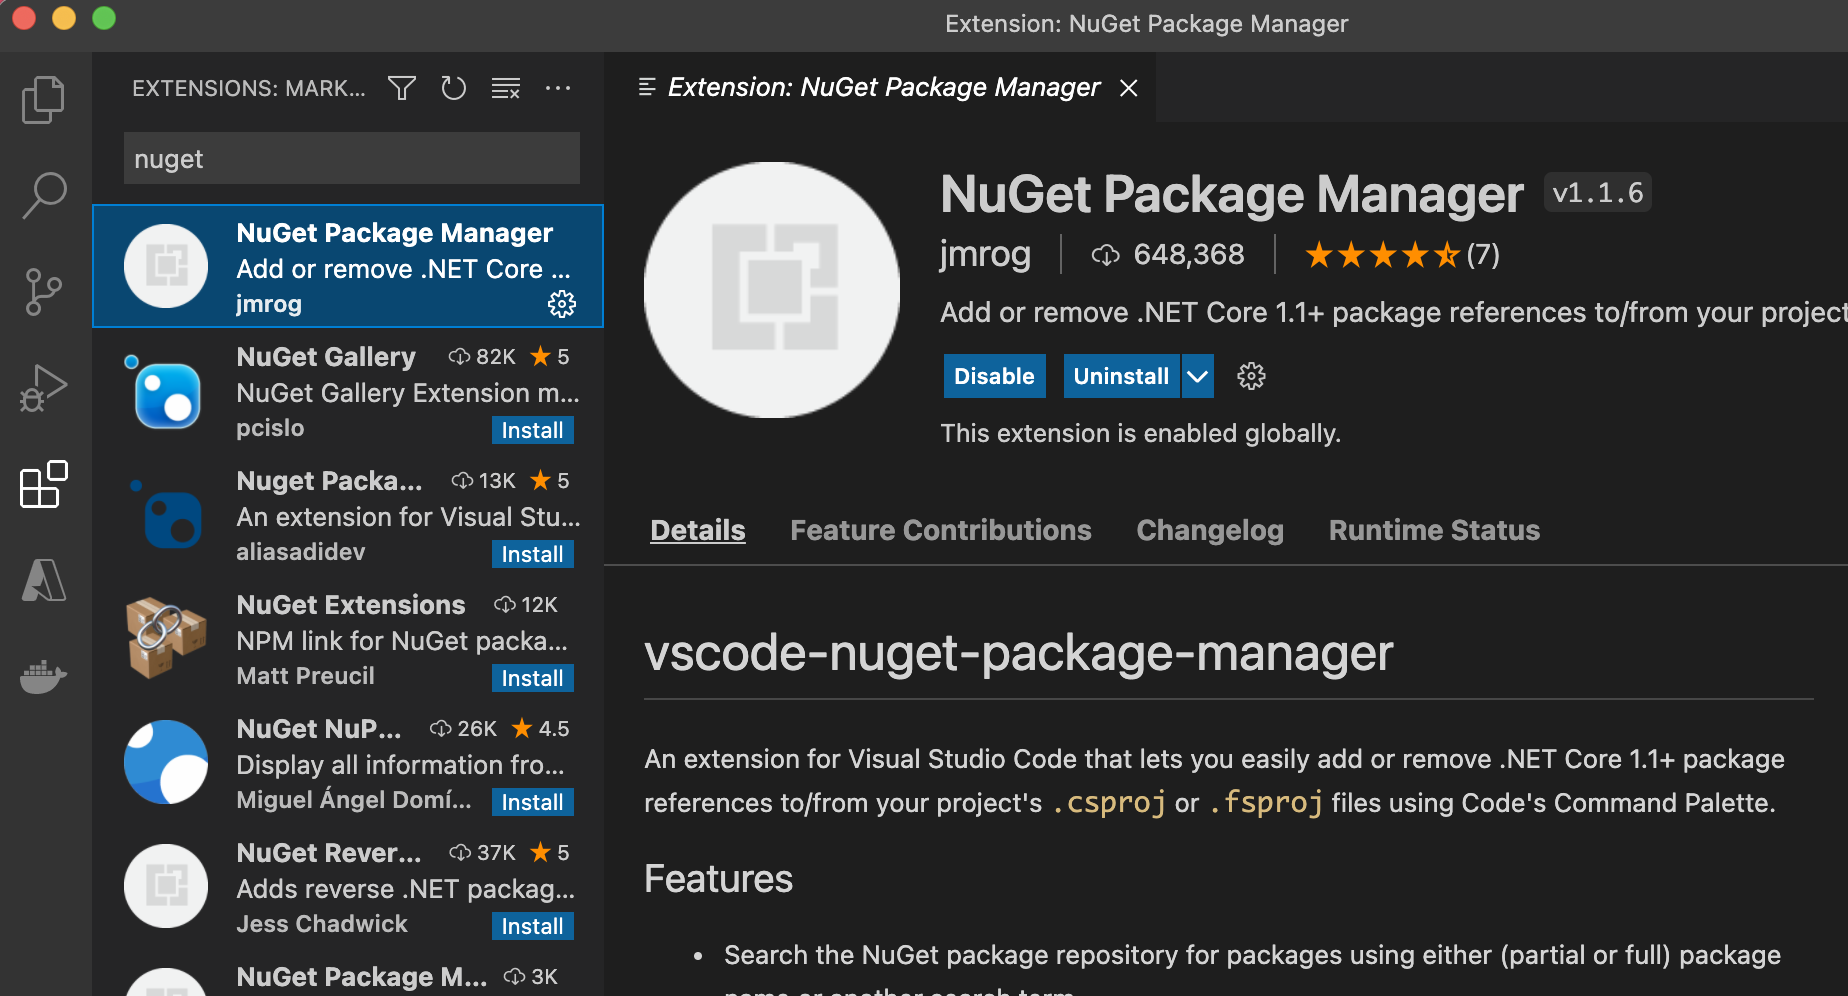1848x996 pixels.
Task: Select NuGet Package Manager in results list
Action: point(348,266)
